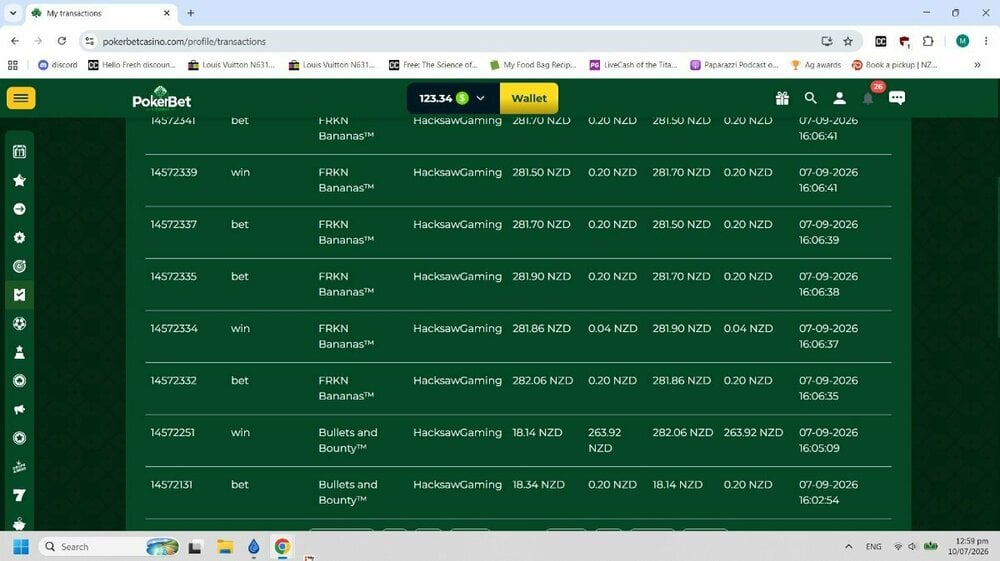Open Chrome from the taskbar
This screenshot has width=1000, height=561.
click(282, 547)
